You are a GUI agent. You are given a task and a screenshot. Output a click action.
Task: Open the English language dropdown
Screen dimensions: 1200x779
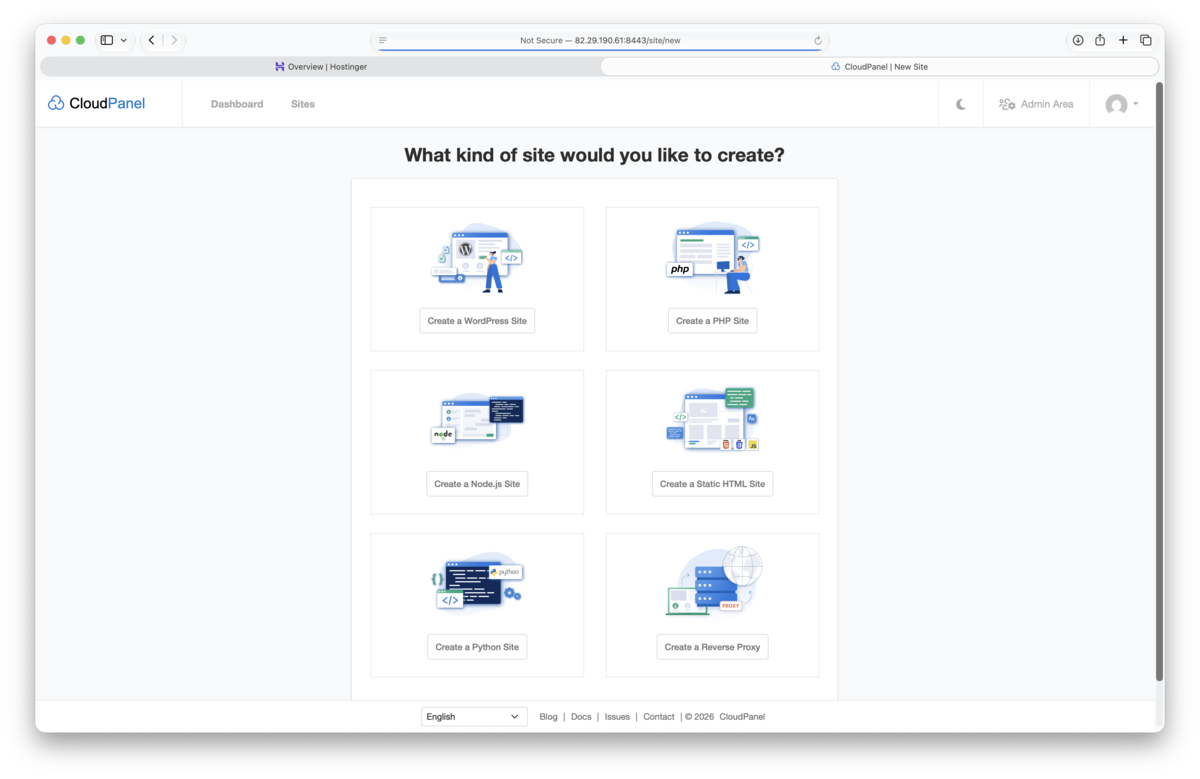tap(474, 717)
